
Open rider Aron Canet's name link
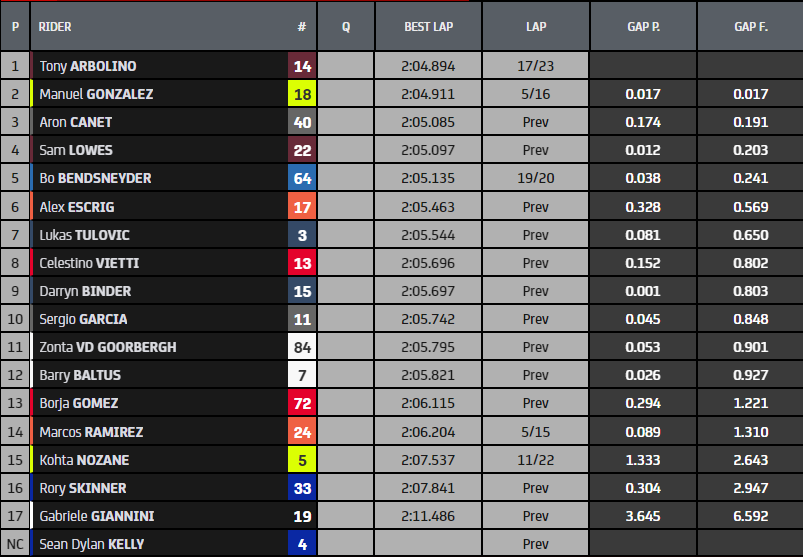coord(76,122)
